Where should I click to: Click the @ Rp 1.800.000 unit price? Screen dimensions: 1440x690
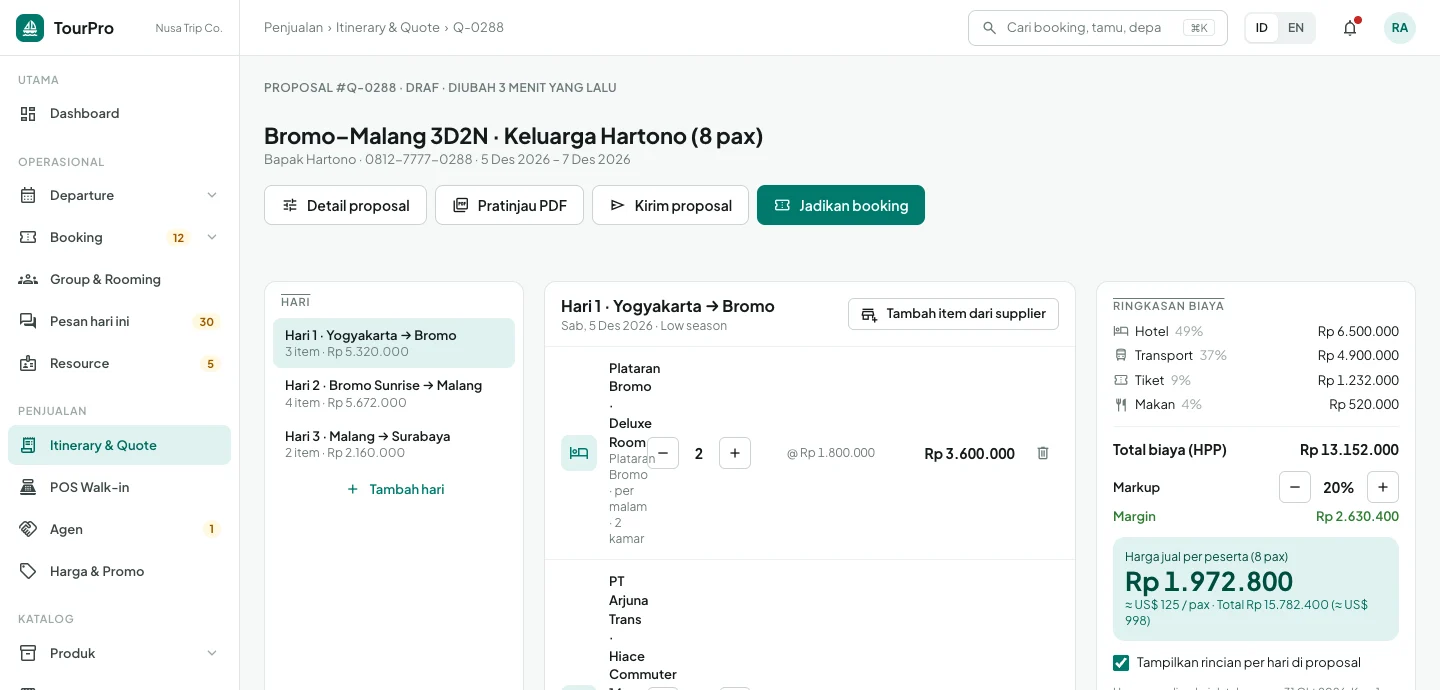(831, 453)
